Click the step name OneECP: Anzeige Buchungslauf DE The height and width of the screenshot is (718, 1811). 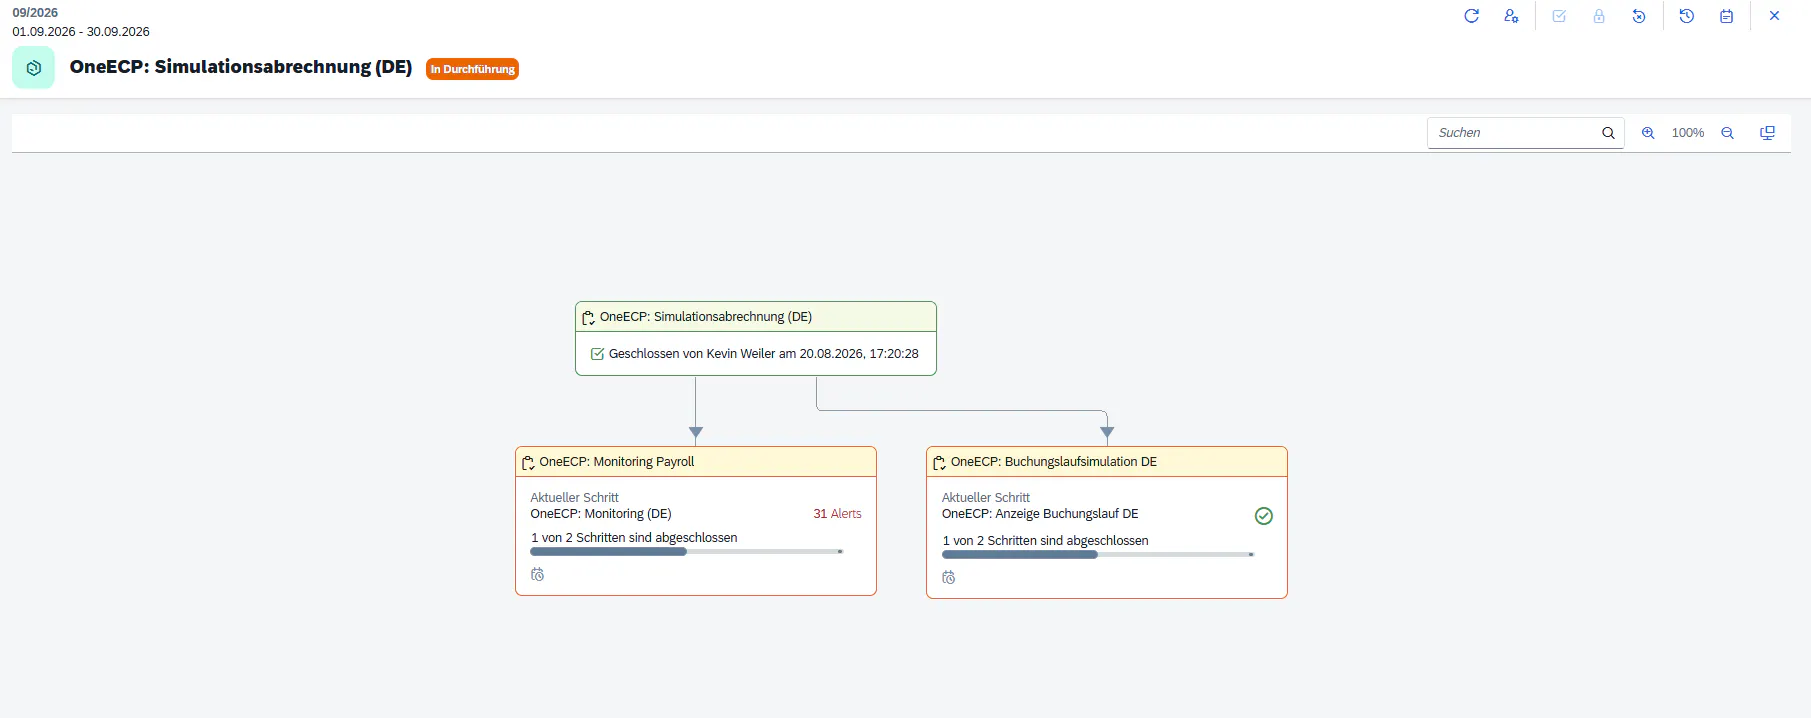[1040, 514]
